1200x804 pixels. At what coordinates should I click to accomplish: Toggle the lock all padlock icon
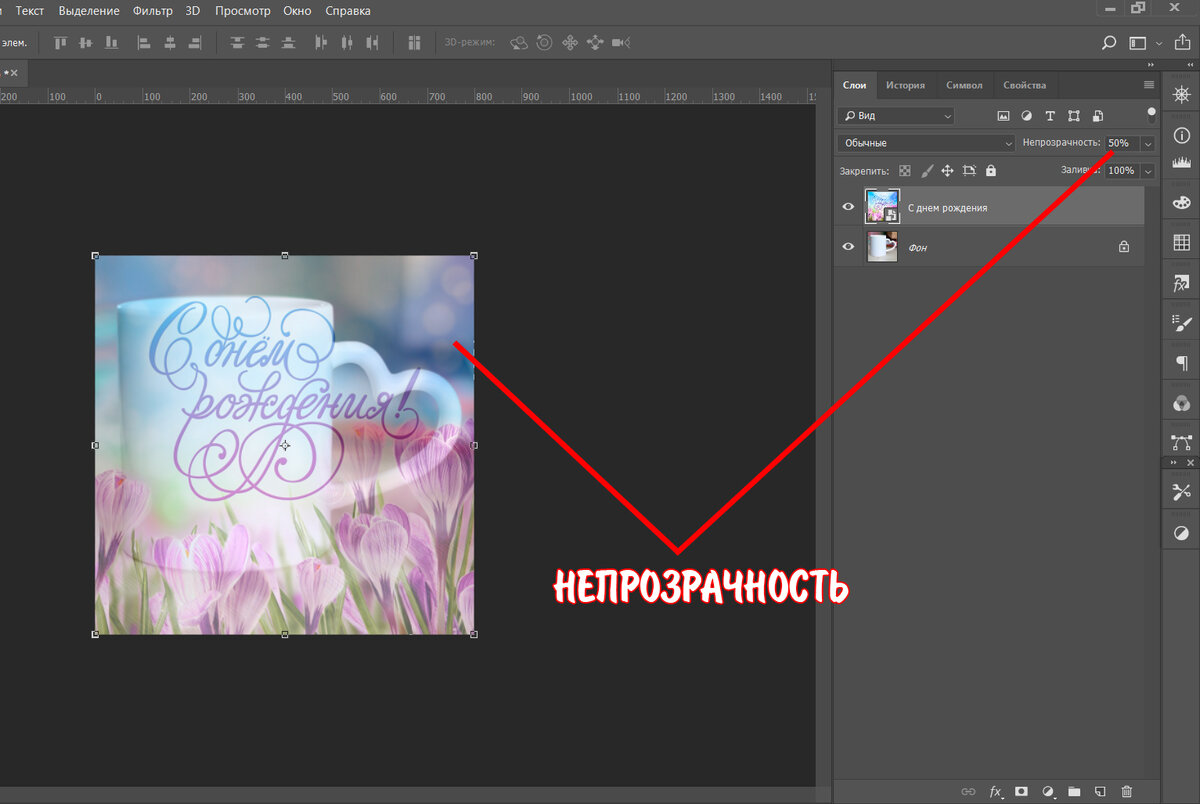pyautogui.click(x=991, y=171)
